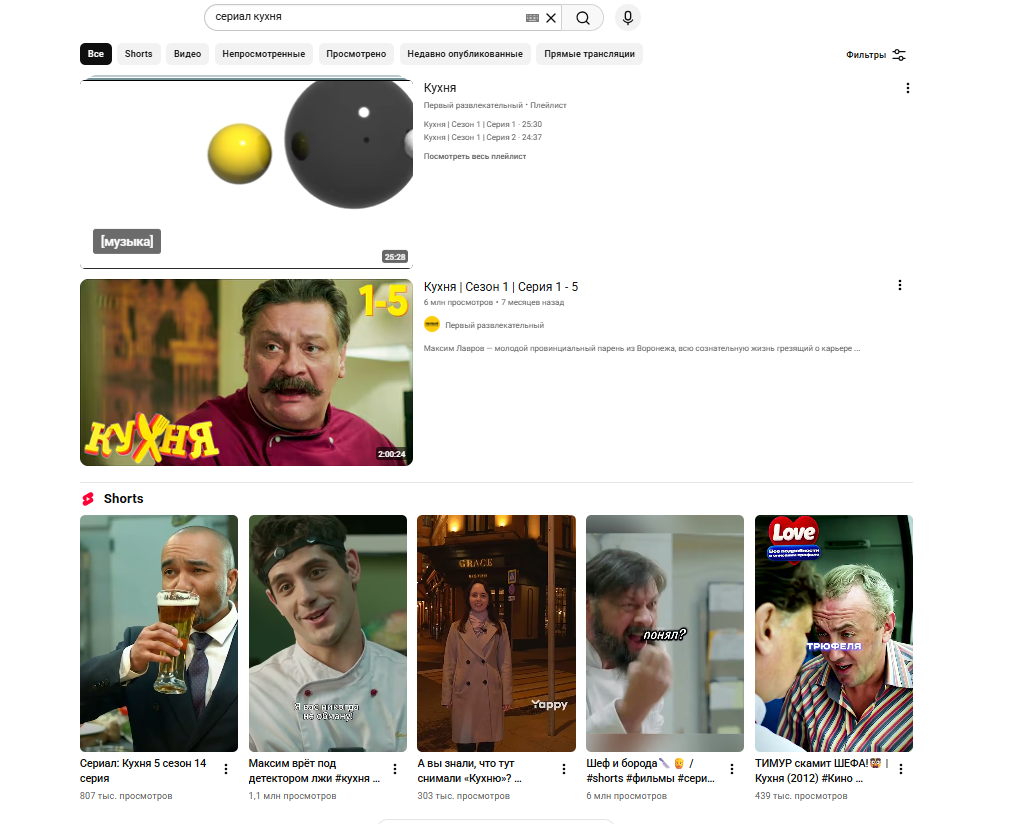Open the virtual keyboard icon in search box

532,18
